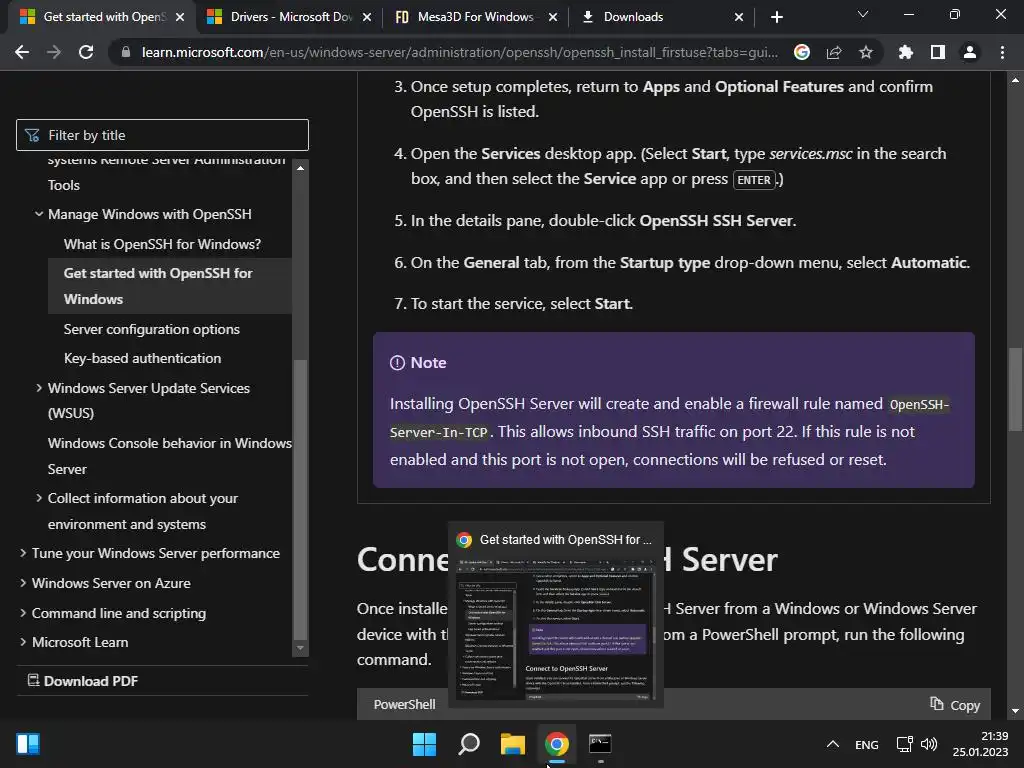
Task: Open Key-based authentication page
Action: [x=142, y=358]
